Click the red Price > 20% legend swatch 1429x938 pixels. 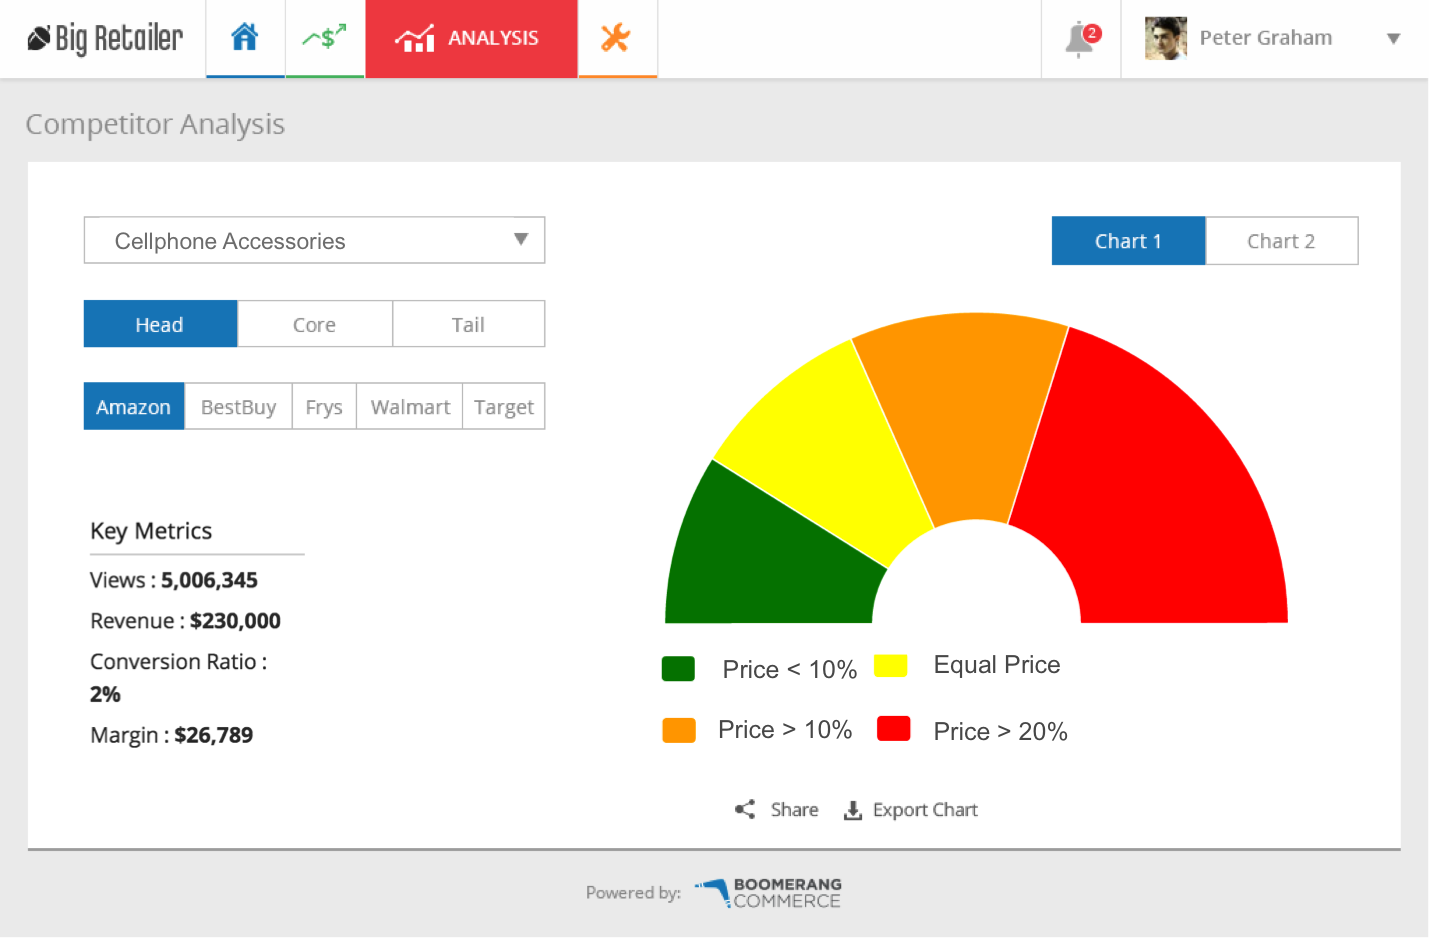(893, 729)
